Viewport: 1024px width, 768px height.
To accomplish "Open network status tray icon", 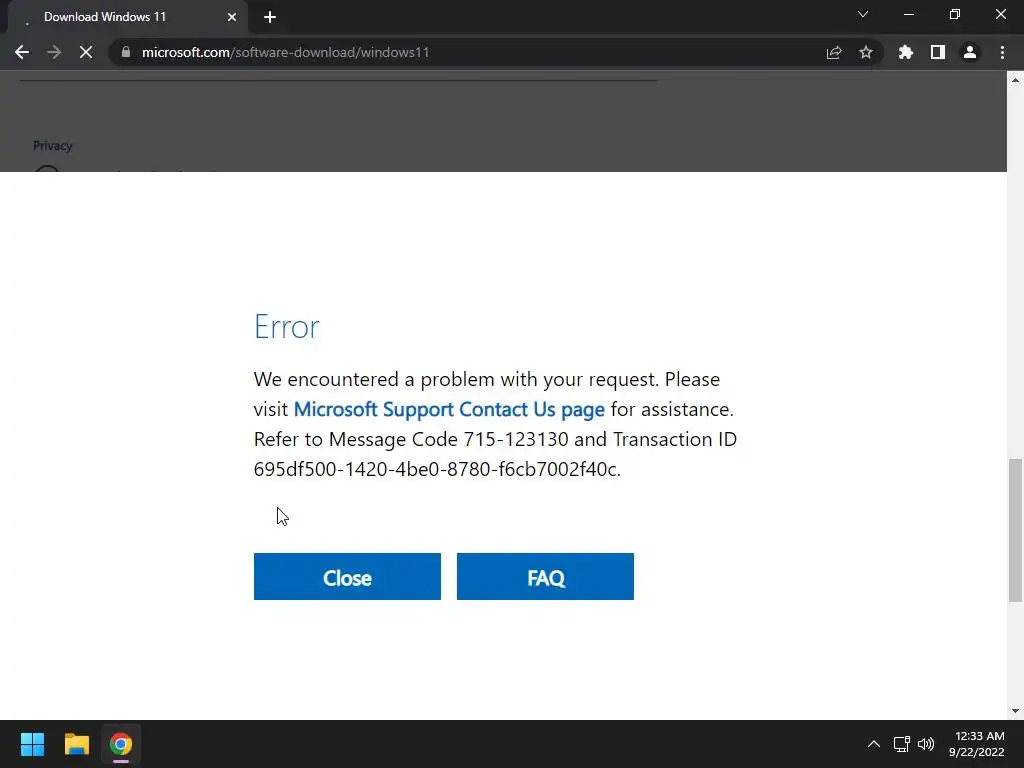I will click(x=902, y=744).
